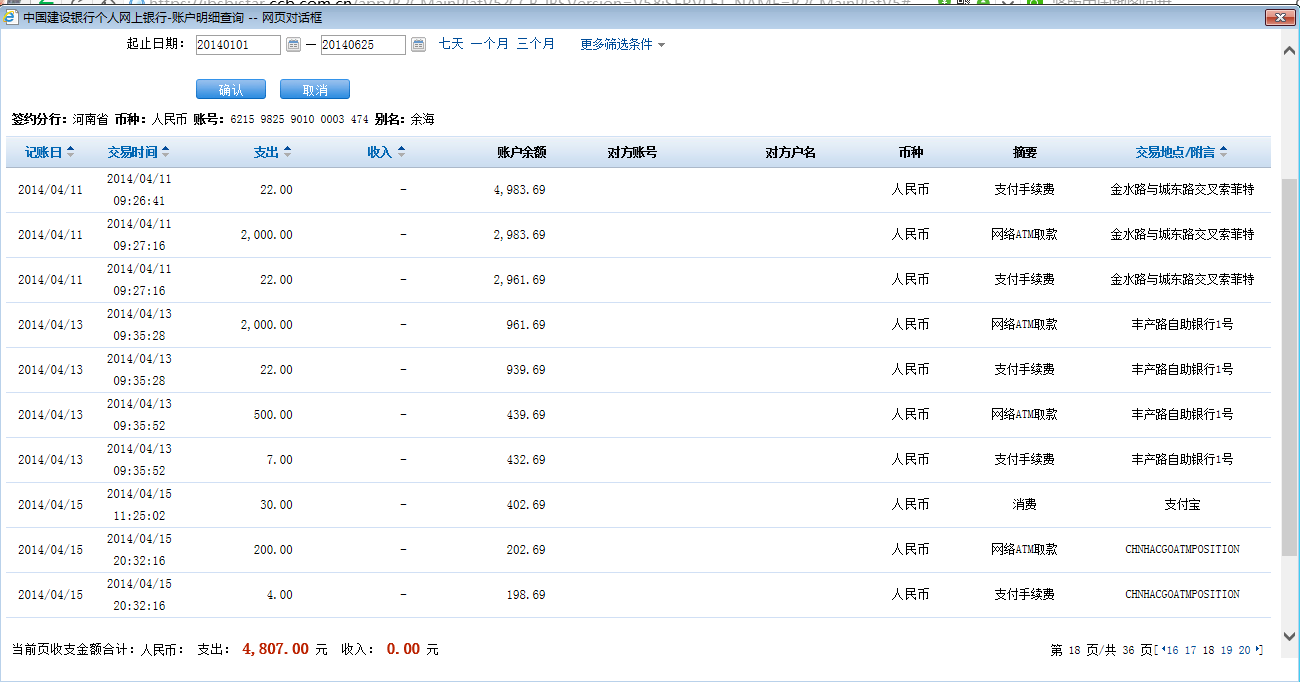
Task: Jump to page 16 of results
Action: [x=1172, y=650]
